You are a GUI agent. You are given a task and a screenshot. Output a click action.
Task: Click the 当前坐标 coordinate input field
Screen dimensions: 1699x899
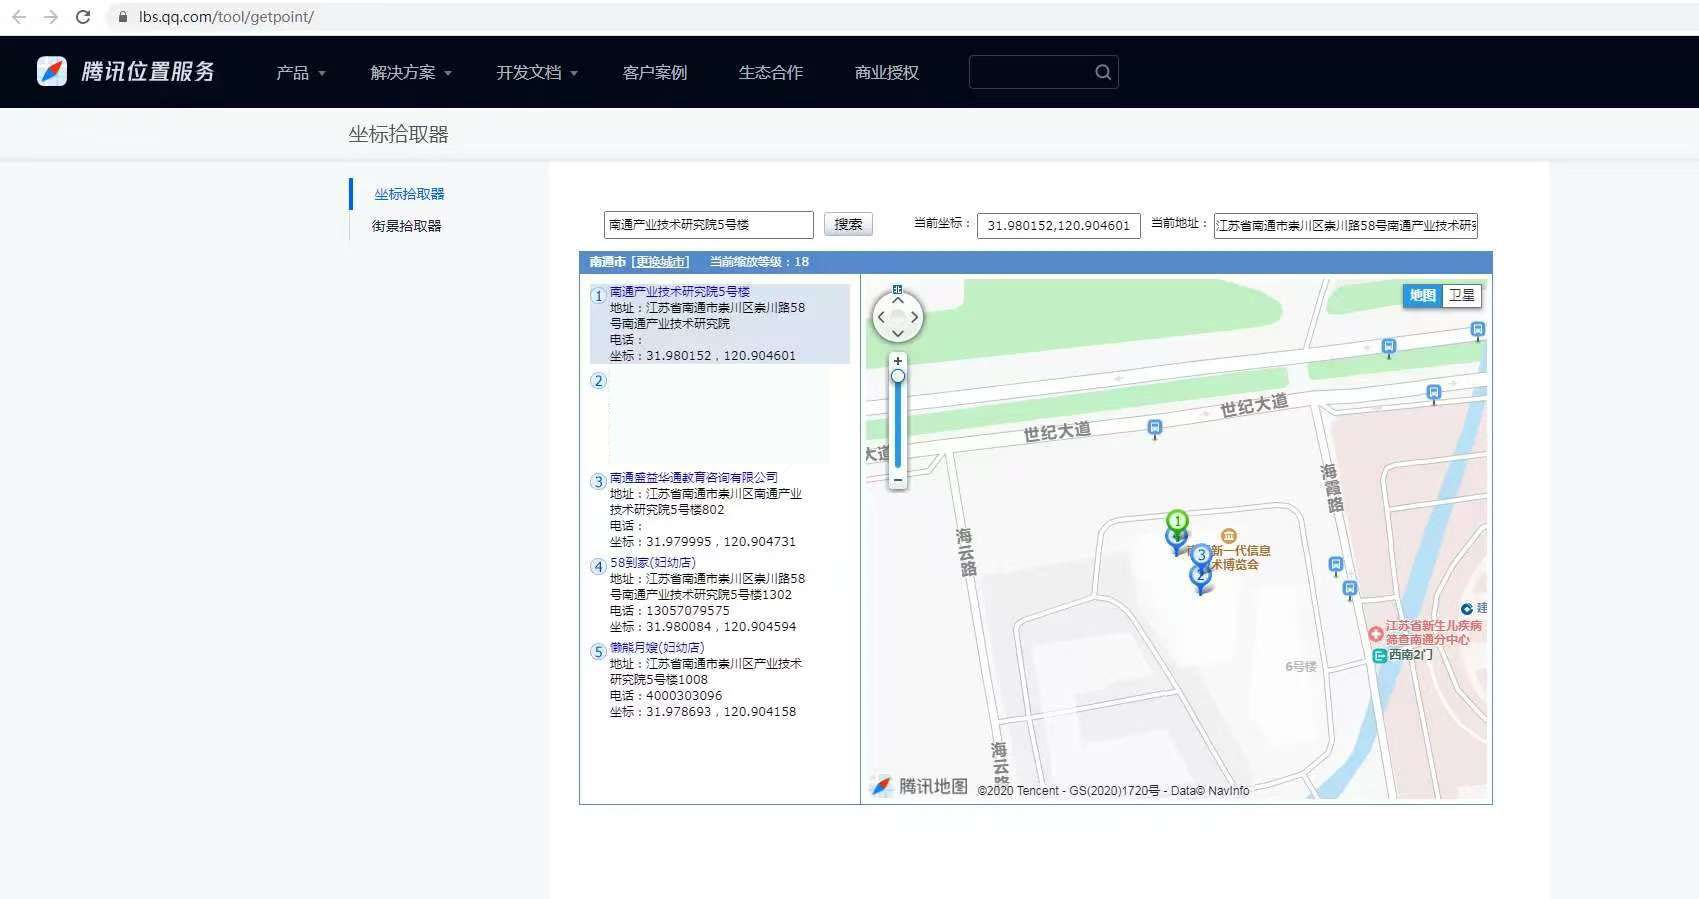pos(1058,225)
